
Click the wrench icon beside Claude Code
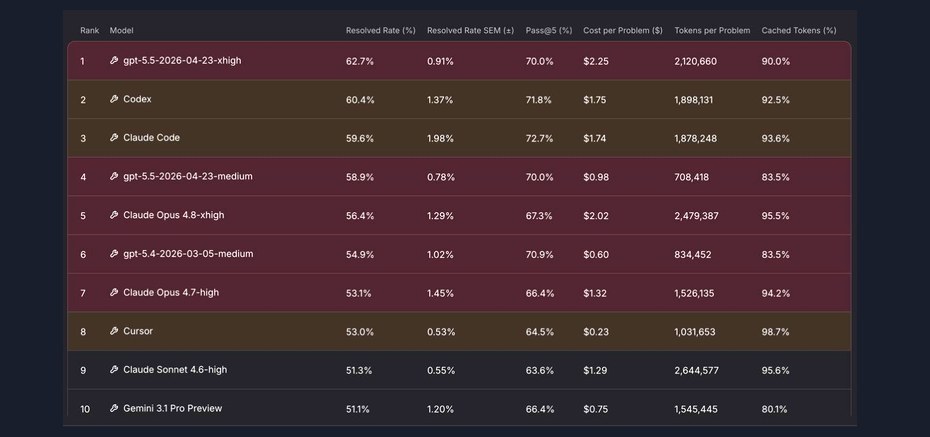(x=114, y=138)
